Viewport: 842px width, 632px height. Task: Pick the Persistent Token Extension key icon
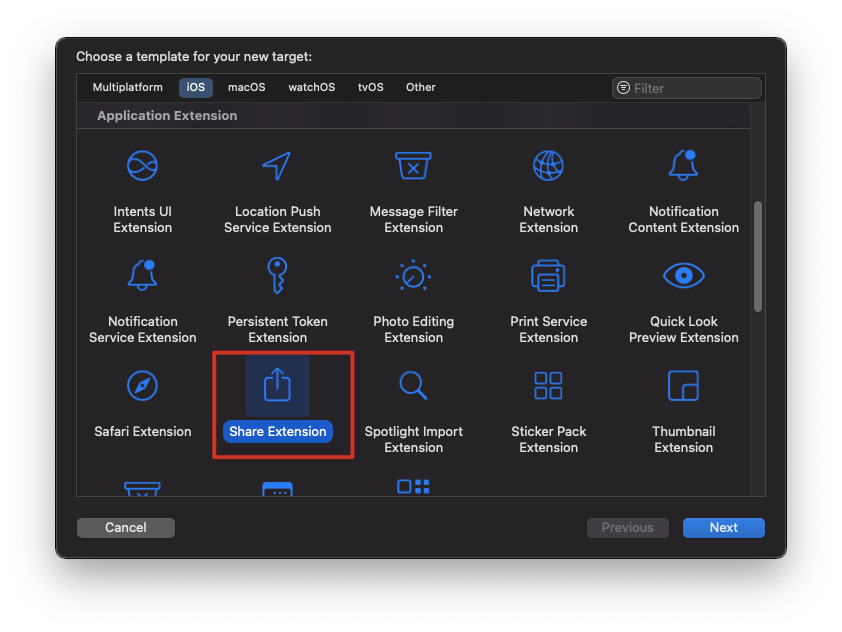click(x=277, y=275)
